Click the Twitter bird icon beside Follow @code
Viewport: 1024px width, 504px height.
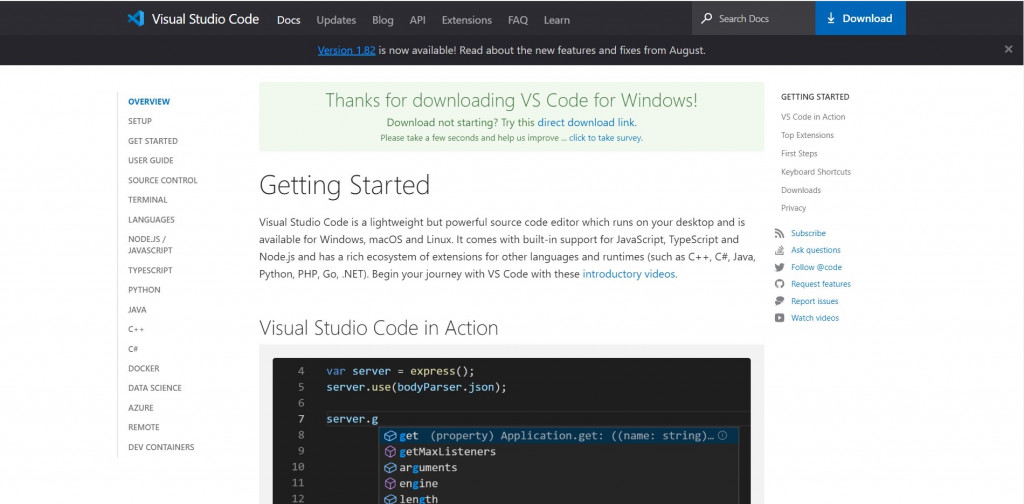tap(779, 267)
